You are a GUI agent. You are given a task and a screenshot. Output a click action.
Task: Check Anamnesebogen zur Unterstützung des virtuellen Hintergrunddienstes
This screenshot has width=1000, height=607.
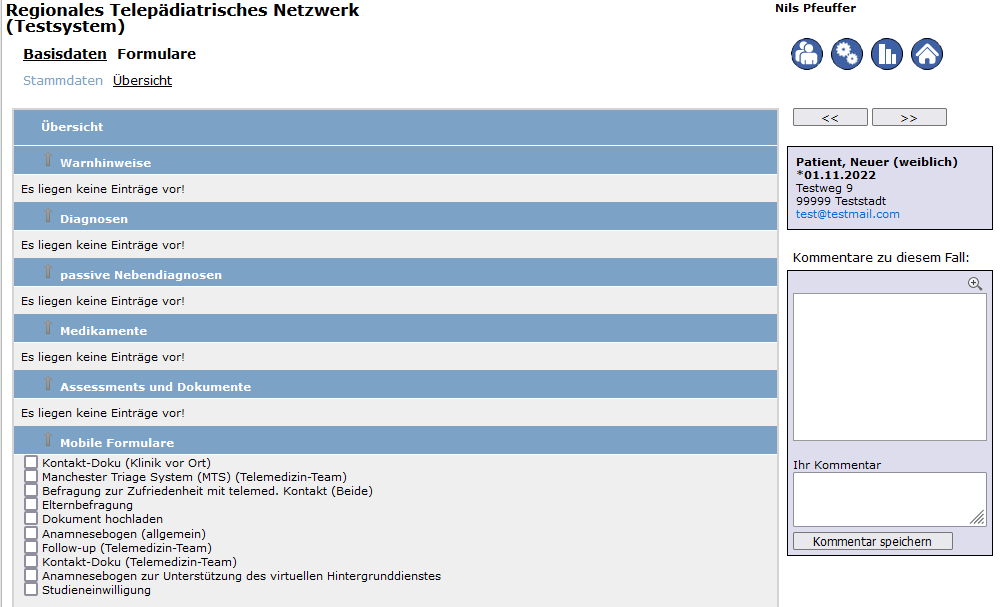31,574
